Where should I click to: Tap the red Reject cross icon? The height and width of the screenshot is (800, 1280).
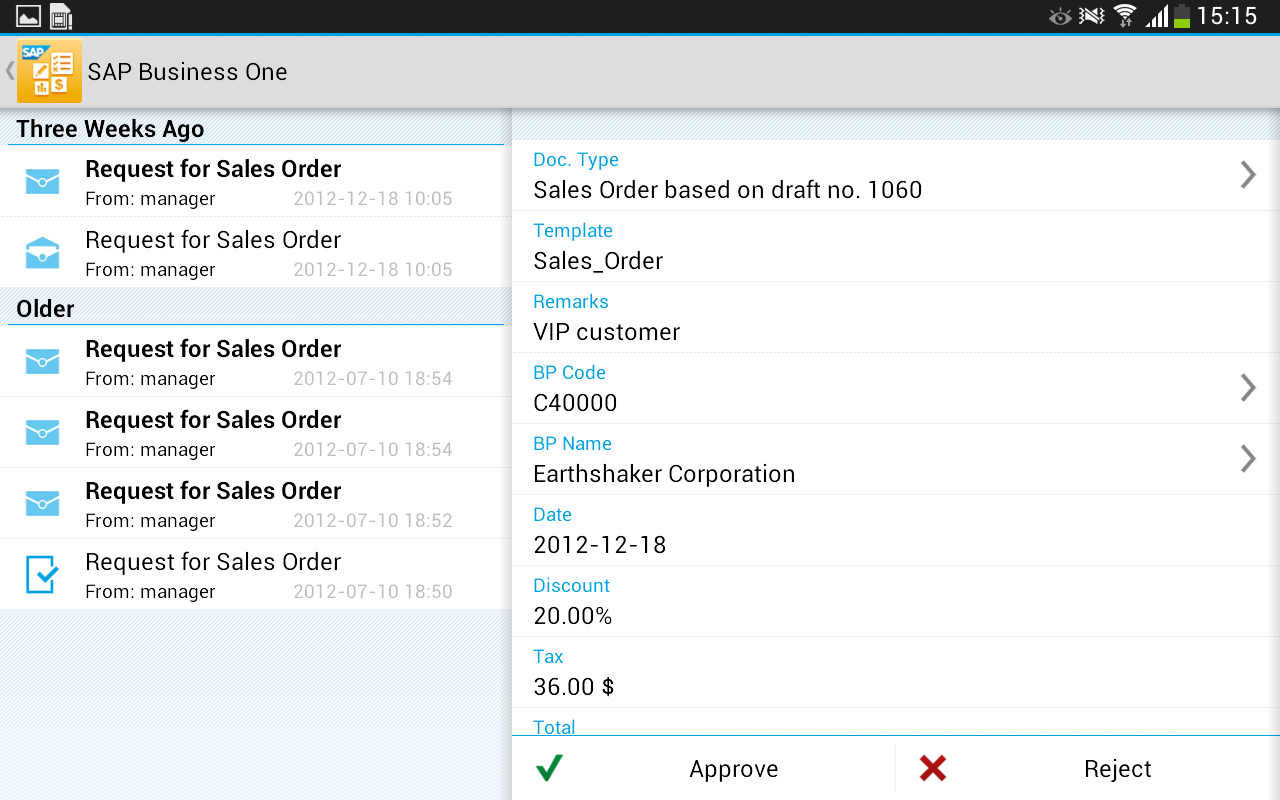933,768
